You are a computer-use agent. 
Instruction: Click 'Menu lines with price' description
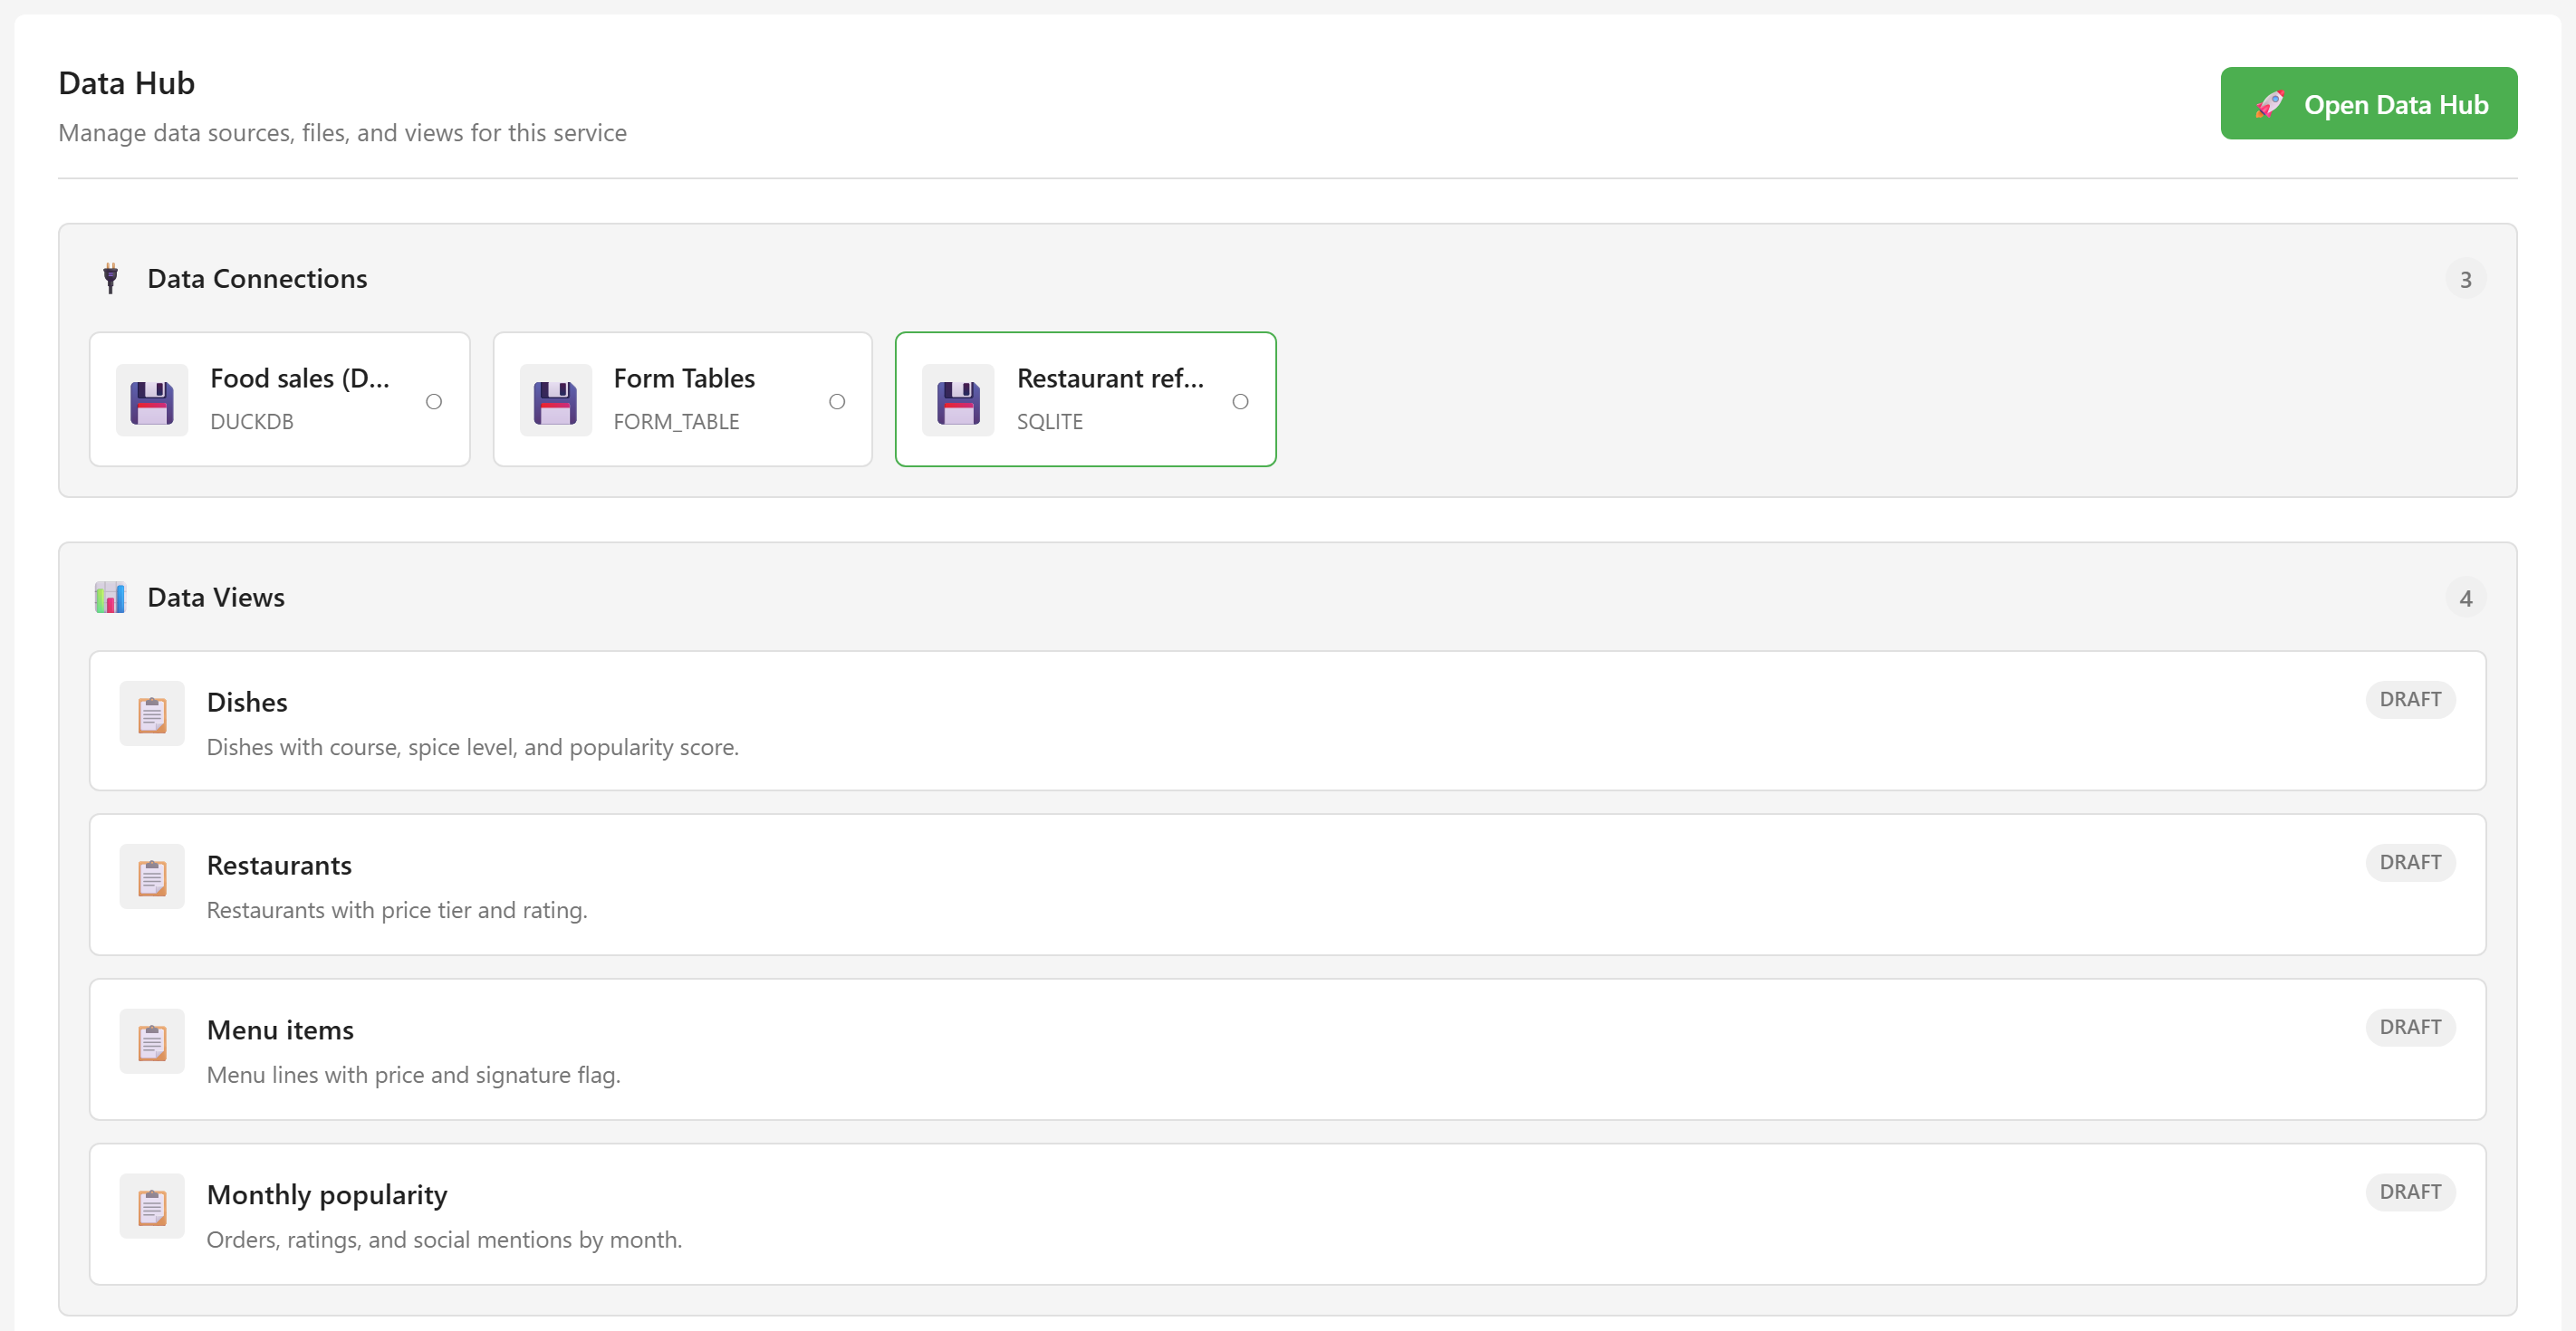click(x=414, y=1076)
